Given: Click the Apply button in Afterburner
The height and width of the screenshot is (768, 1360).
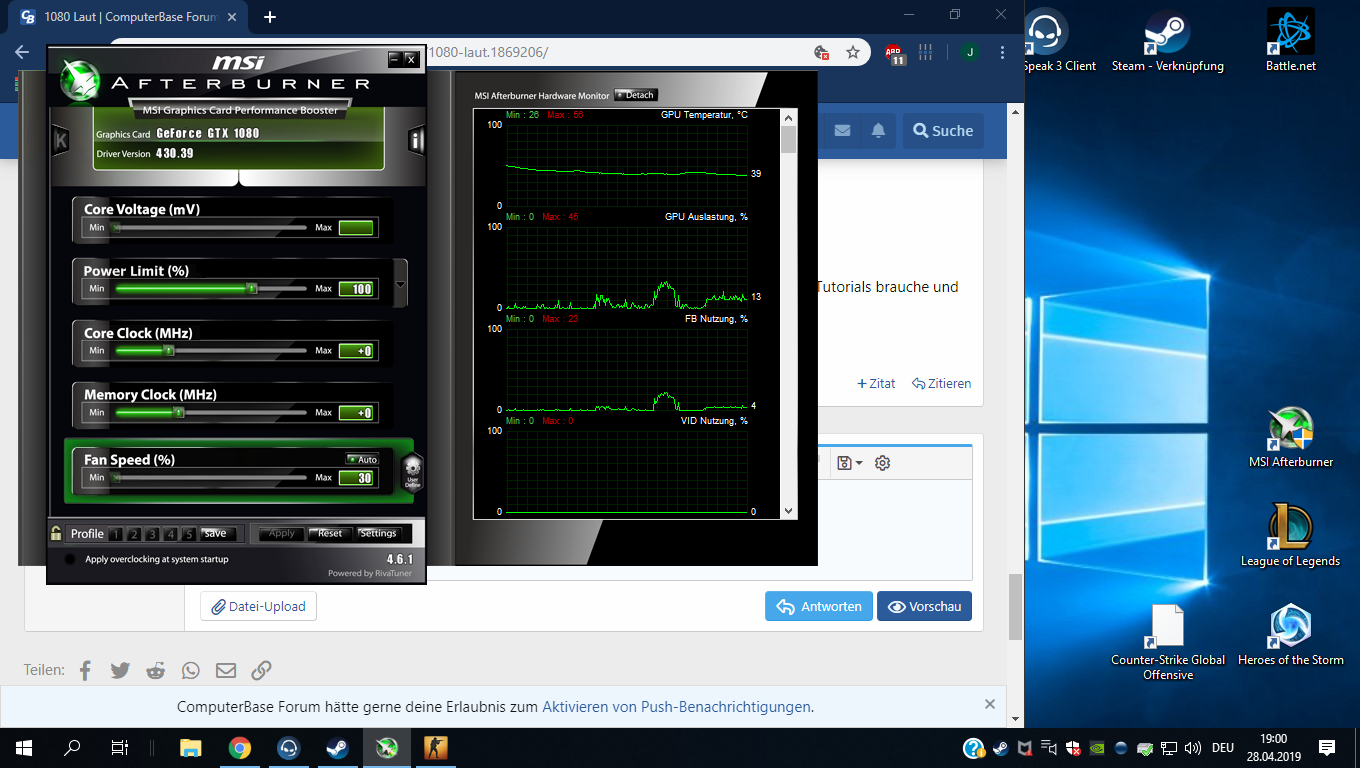Looking at the screenshot, I should [x=282, y=533].
